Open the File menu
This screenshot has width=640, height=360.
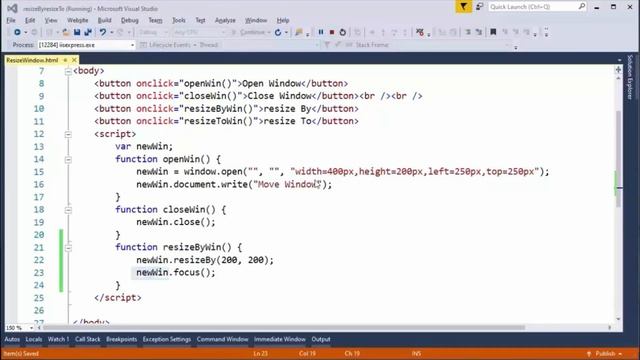[x=11, y=20]
